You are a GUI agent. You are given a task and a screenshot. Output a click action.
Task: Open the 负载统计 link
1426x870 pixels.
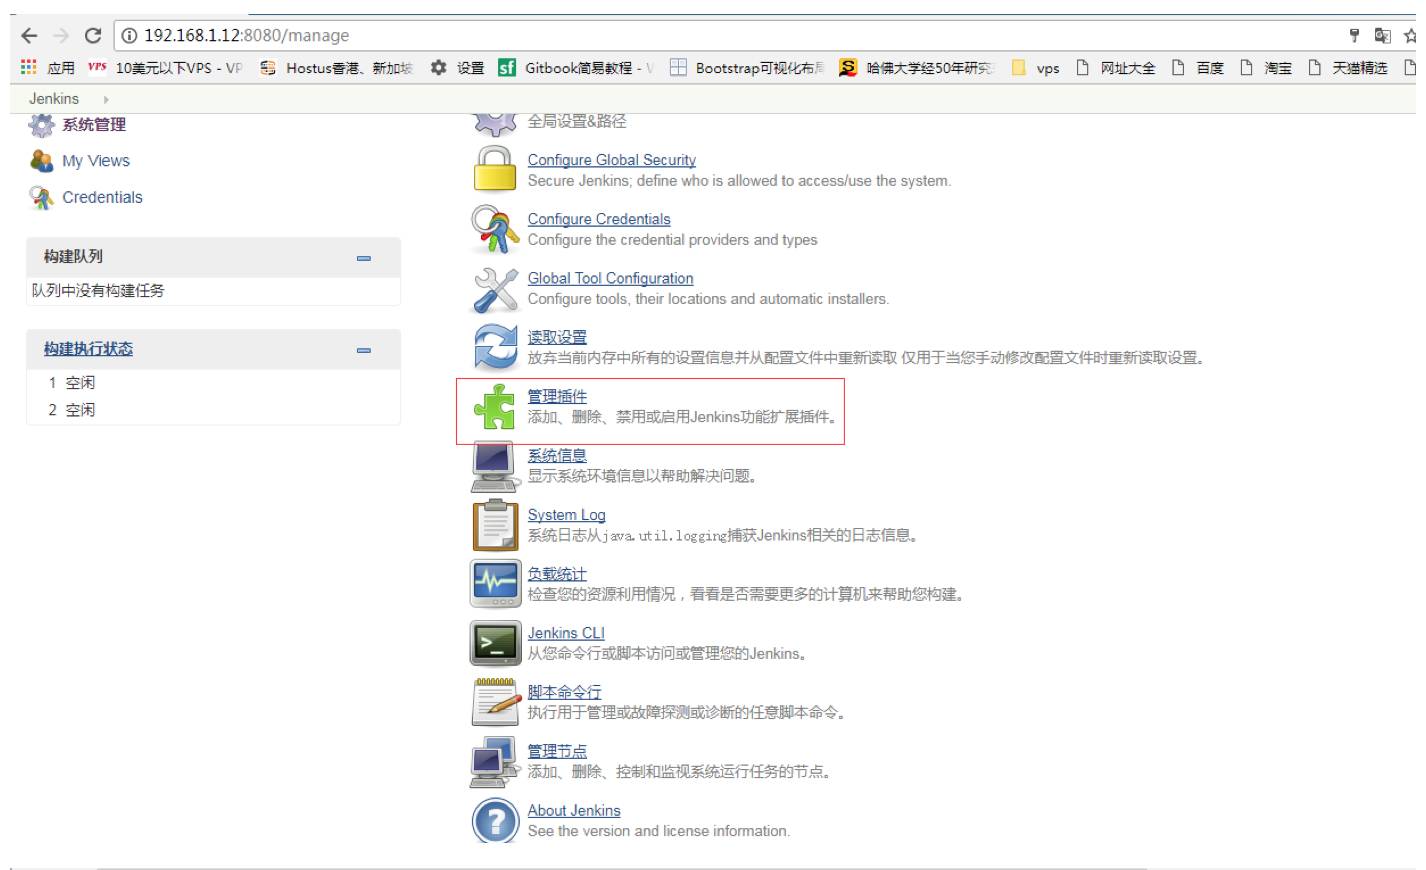point(557,574)
